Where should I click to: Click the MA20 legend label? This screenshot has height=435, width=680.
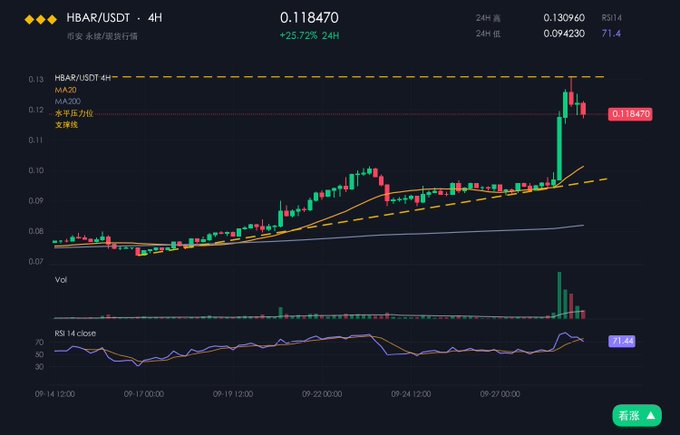65,90
